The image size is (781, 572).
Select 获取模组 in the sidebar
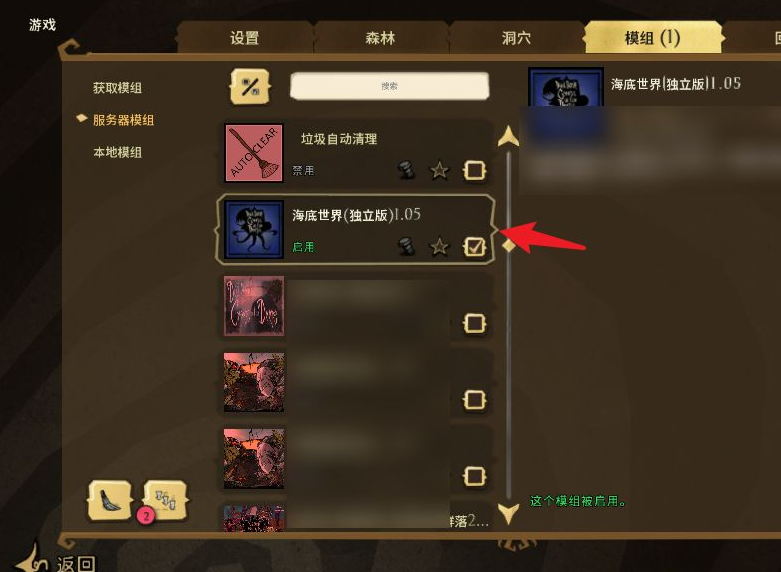(x=118, y=88)
